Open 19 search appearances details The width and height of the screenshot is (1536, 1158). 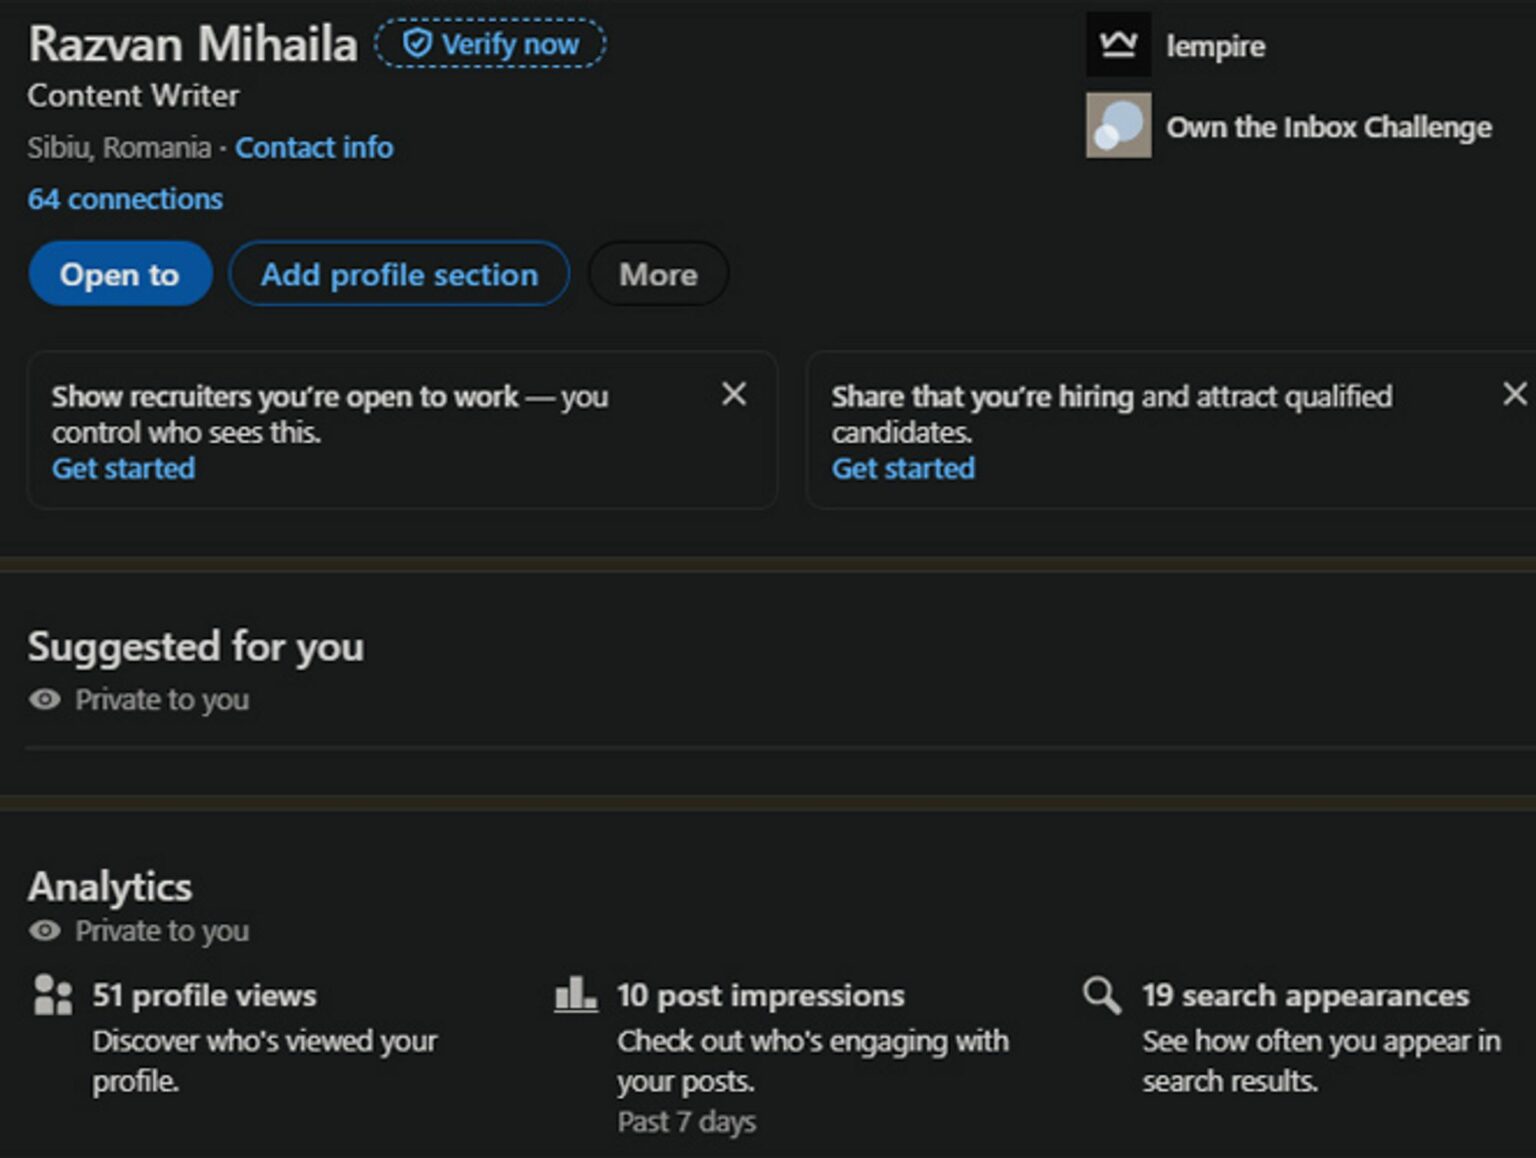pos(1301,994)
